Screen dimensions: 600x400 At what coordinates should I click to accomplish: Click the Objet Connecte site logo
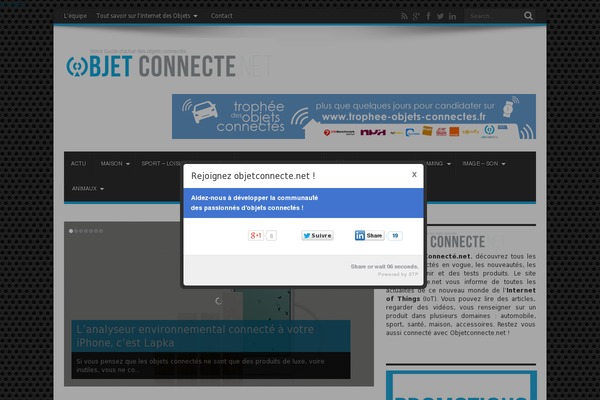click(x=169, y=66)
